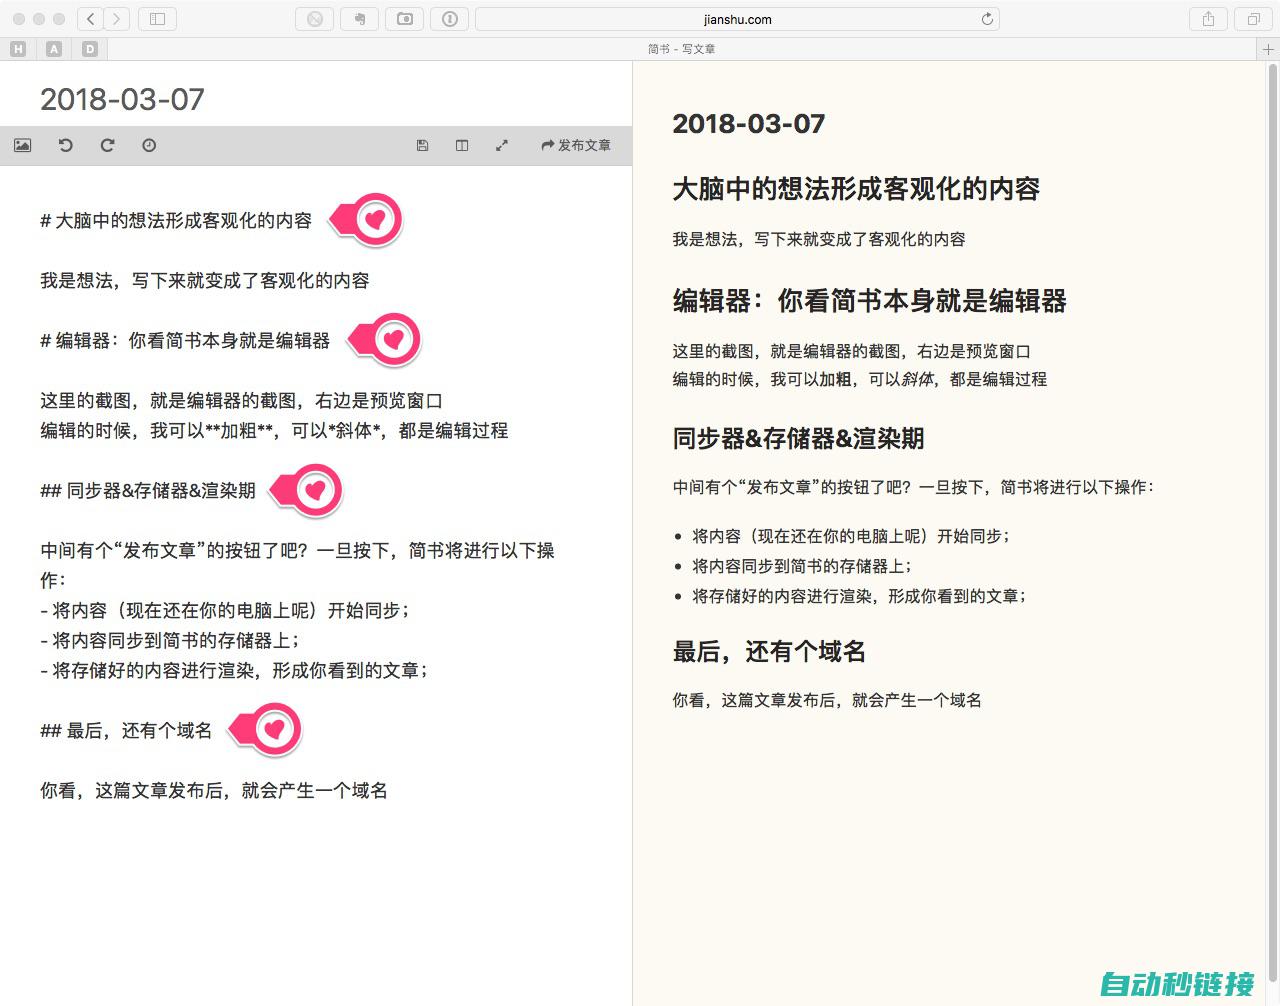The height and width of the screenshot is (1006, 1280).
Task: Click editor line '这里的截图，就是编辑器的截图，右边是预览窗口'
Action: click(241, 401)
